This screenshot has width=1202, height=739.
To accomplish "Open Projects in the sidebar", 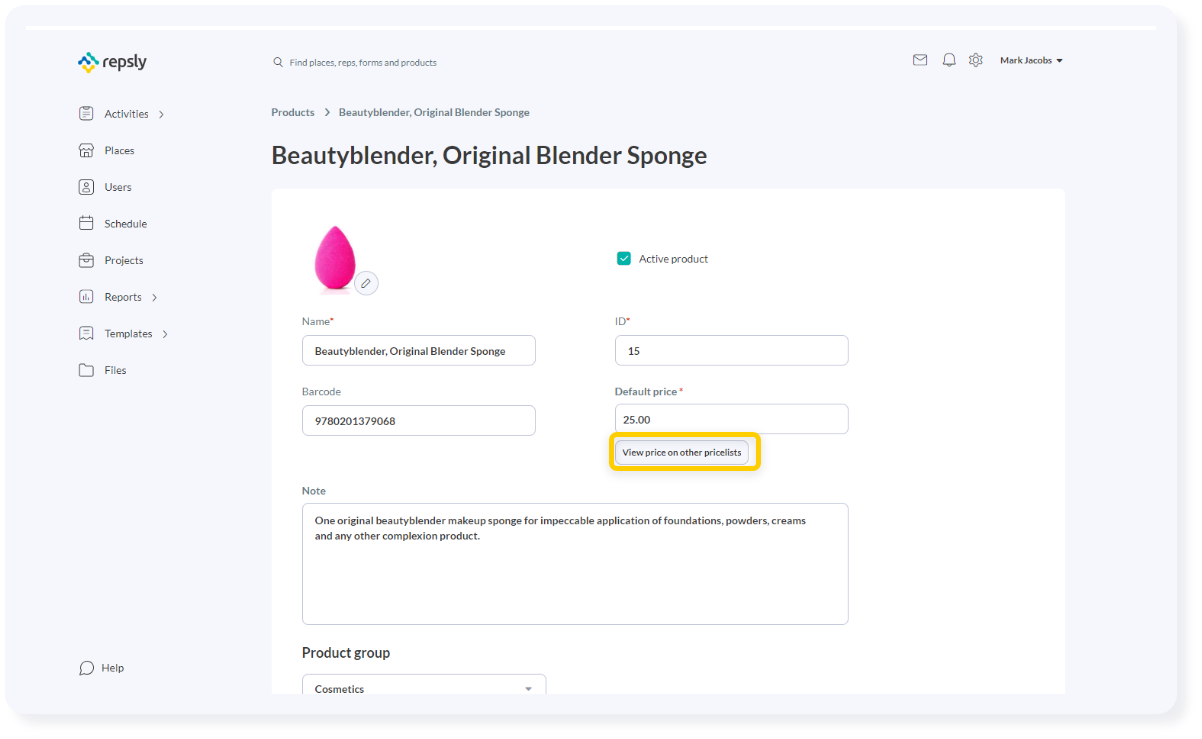I will pyautogui.click(x=123, y=260).
